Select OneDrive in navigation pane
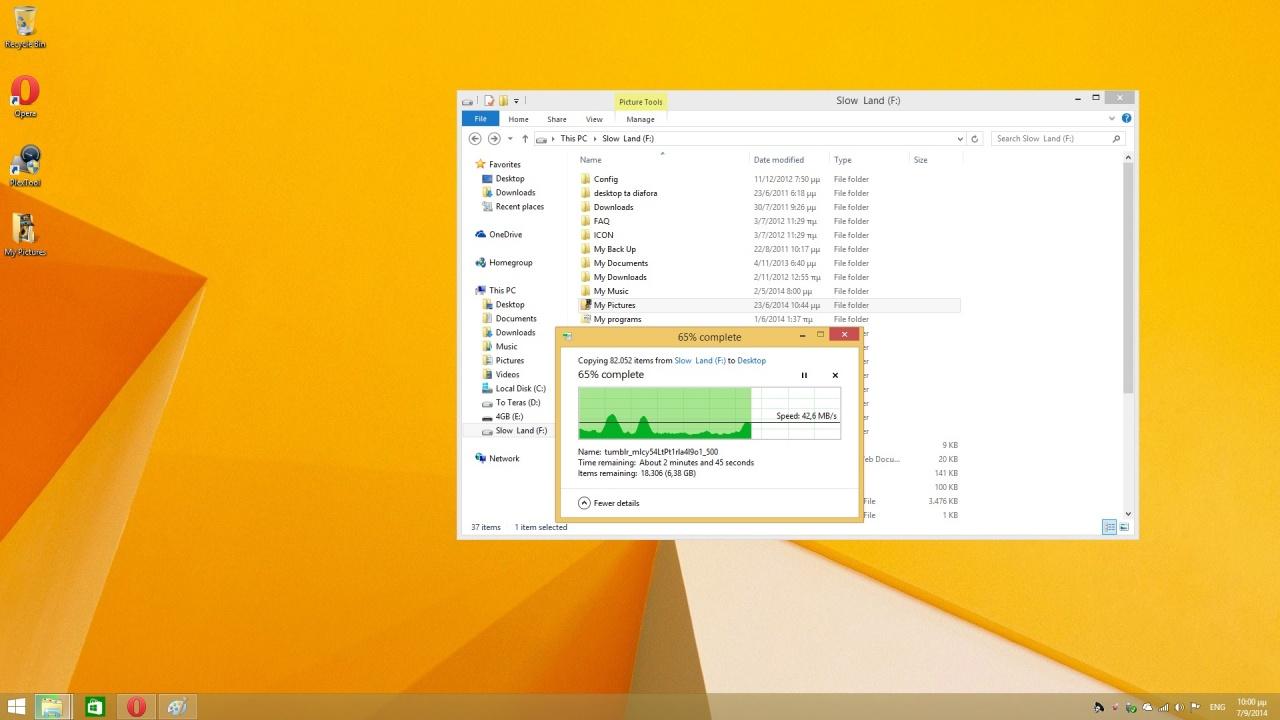This screenshot has width=1280, height=720. point(505,235)
